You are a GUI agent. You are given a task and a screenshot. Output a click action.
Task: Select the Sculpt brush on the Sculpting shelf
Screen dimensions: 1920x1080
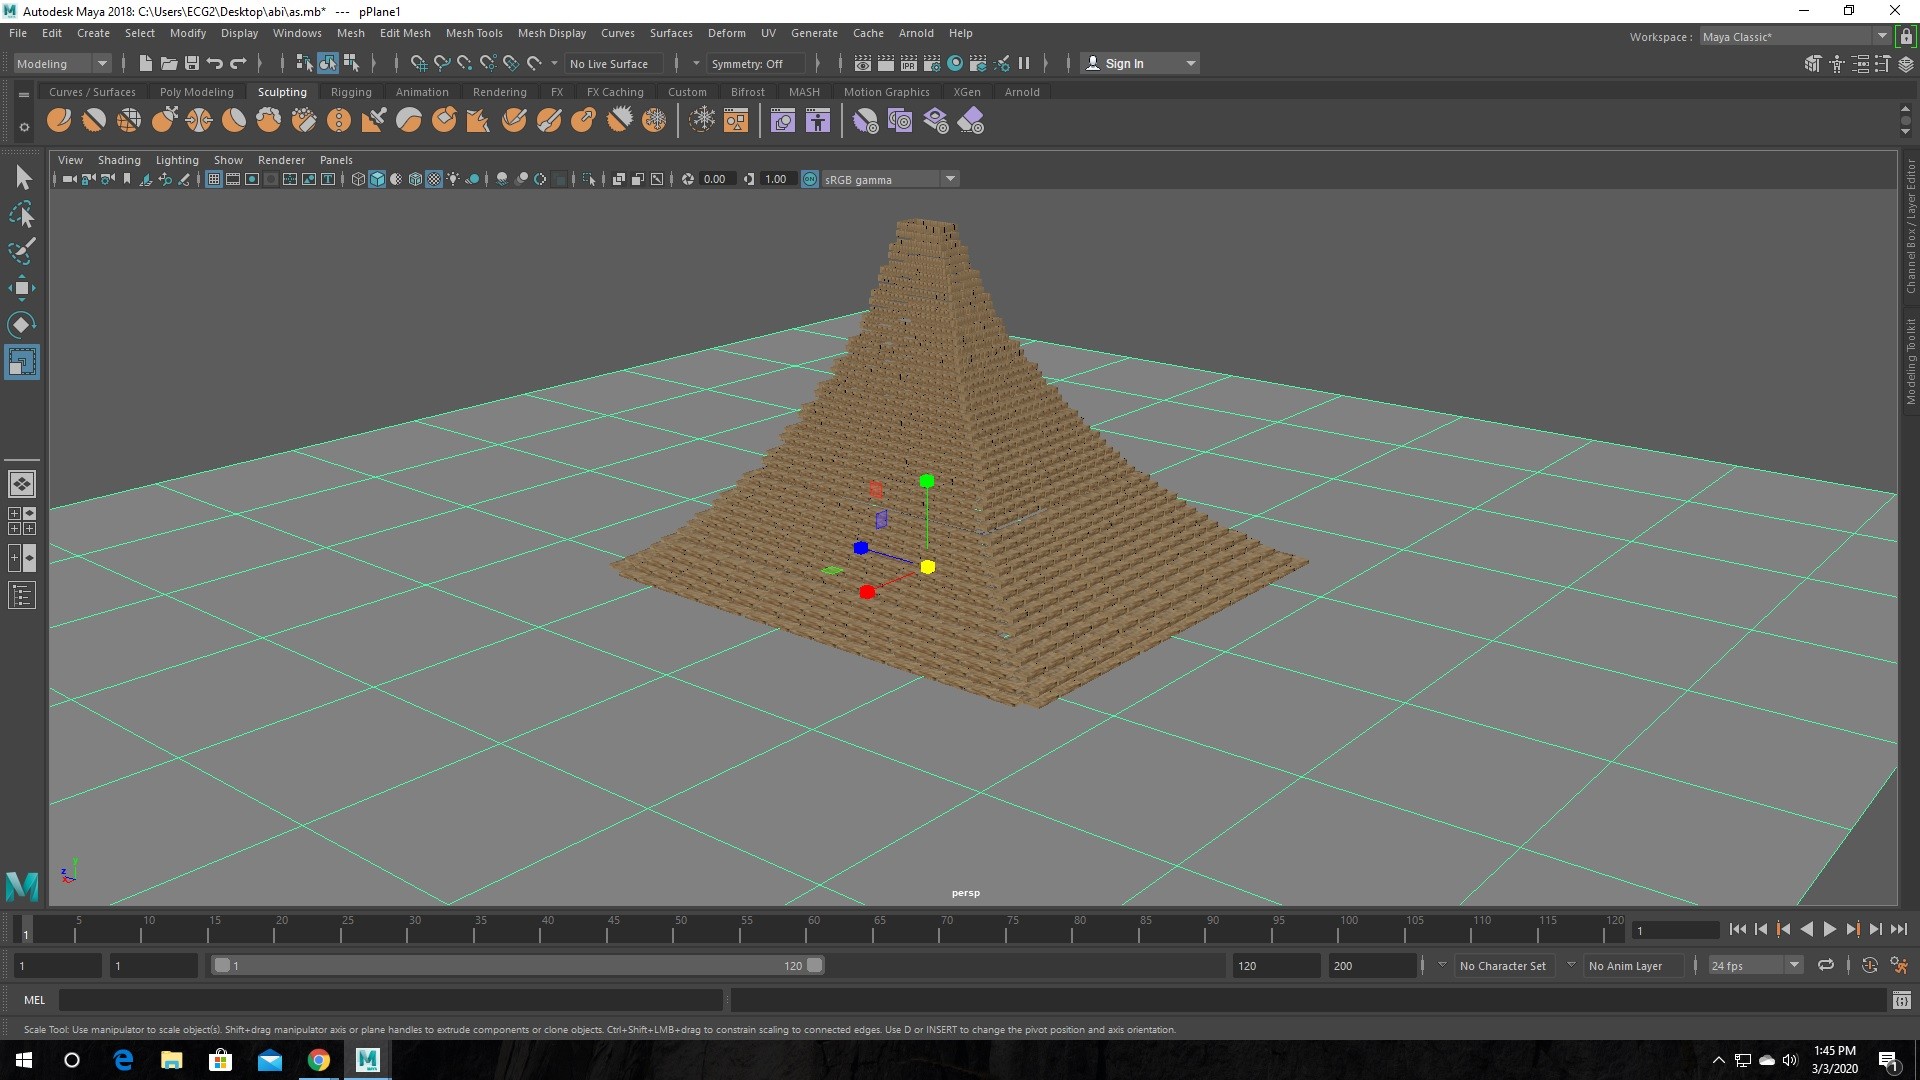pos(59,120)
